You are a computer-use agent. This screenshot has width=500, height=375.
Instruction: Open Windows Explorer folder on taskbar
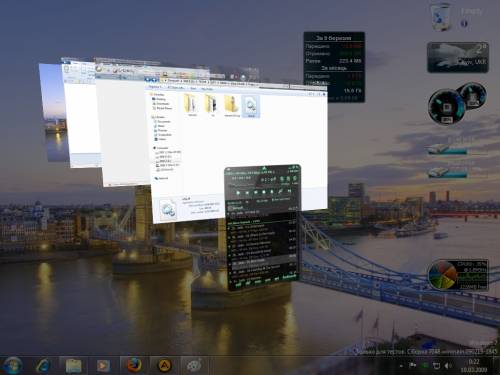[73, 366]
